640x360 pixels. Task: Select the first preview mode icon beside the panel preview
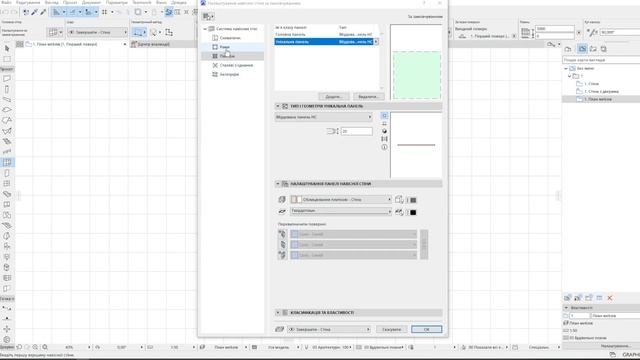coord(384,116)
